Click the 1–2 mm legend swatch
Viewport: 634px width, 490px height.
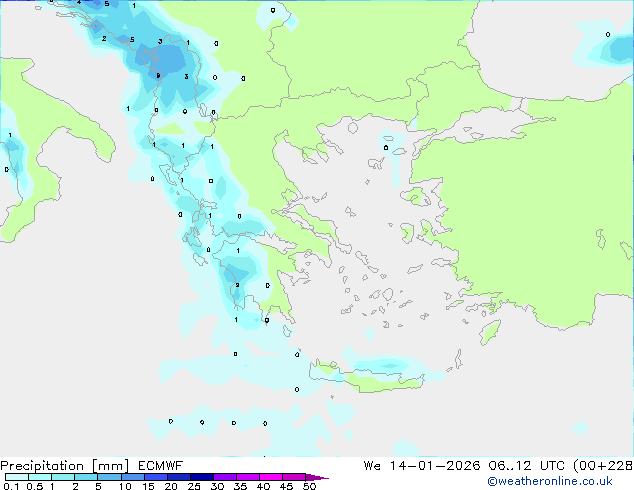pyautogui.click(x=63, y=477)
